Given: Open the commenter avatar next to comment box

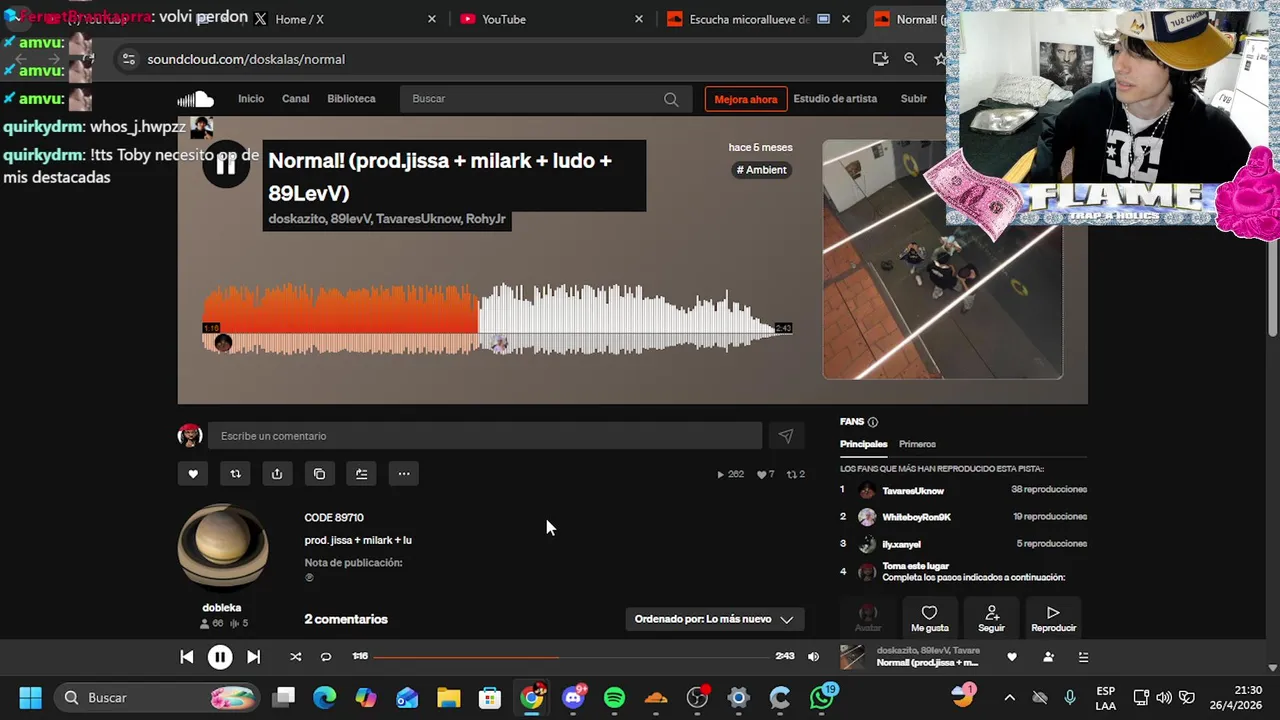Looking at the screenshot, I should click(x=190, y=436).
